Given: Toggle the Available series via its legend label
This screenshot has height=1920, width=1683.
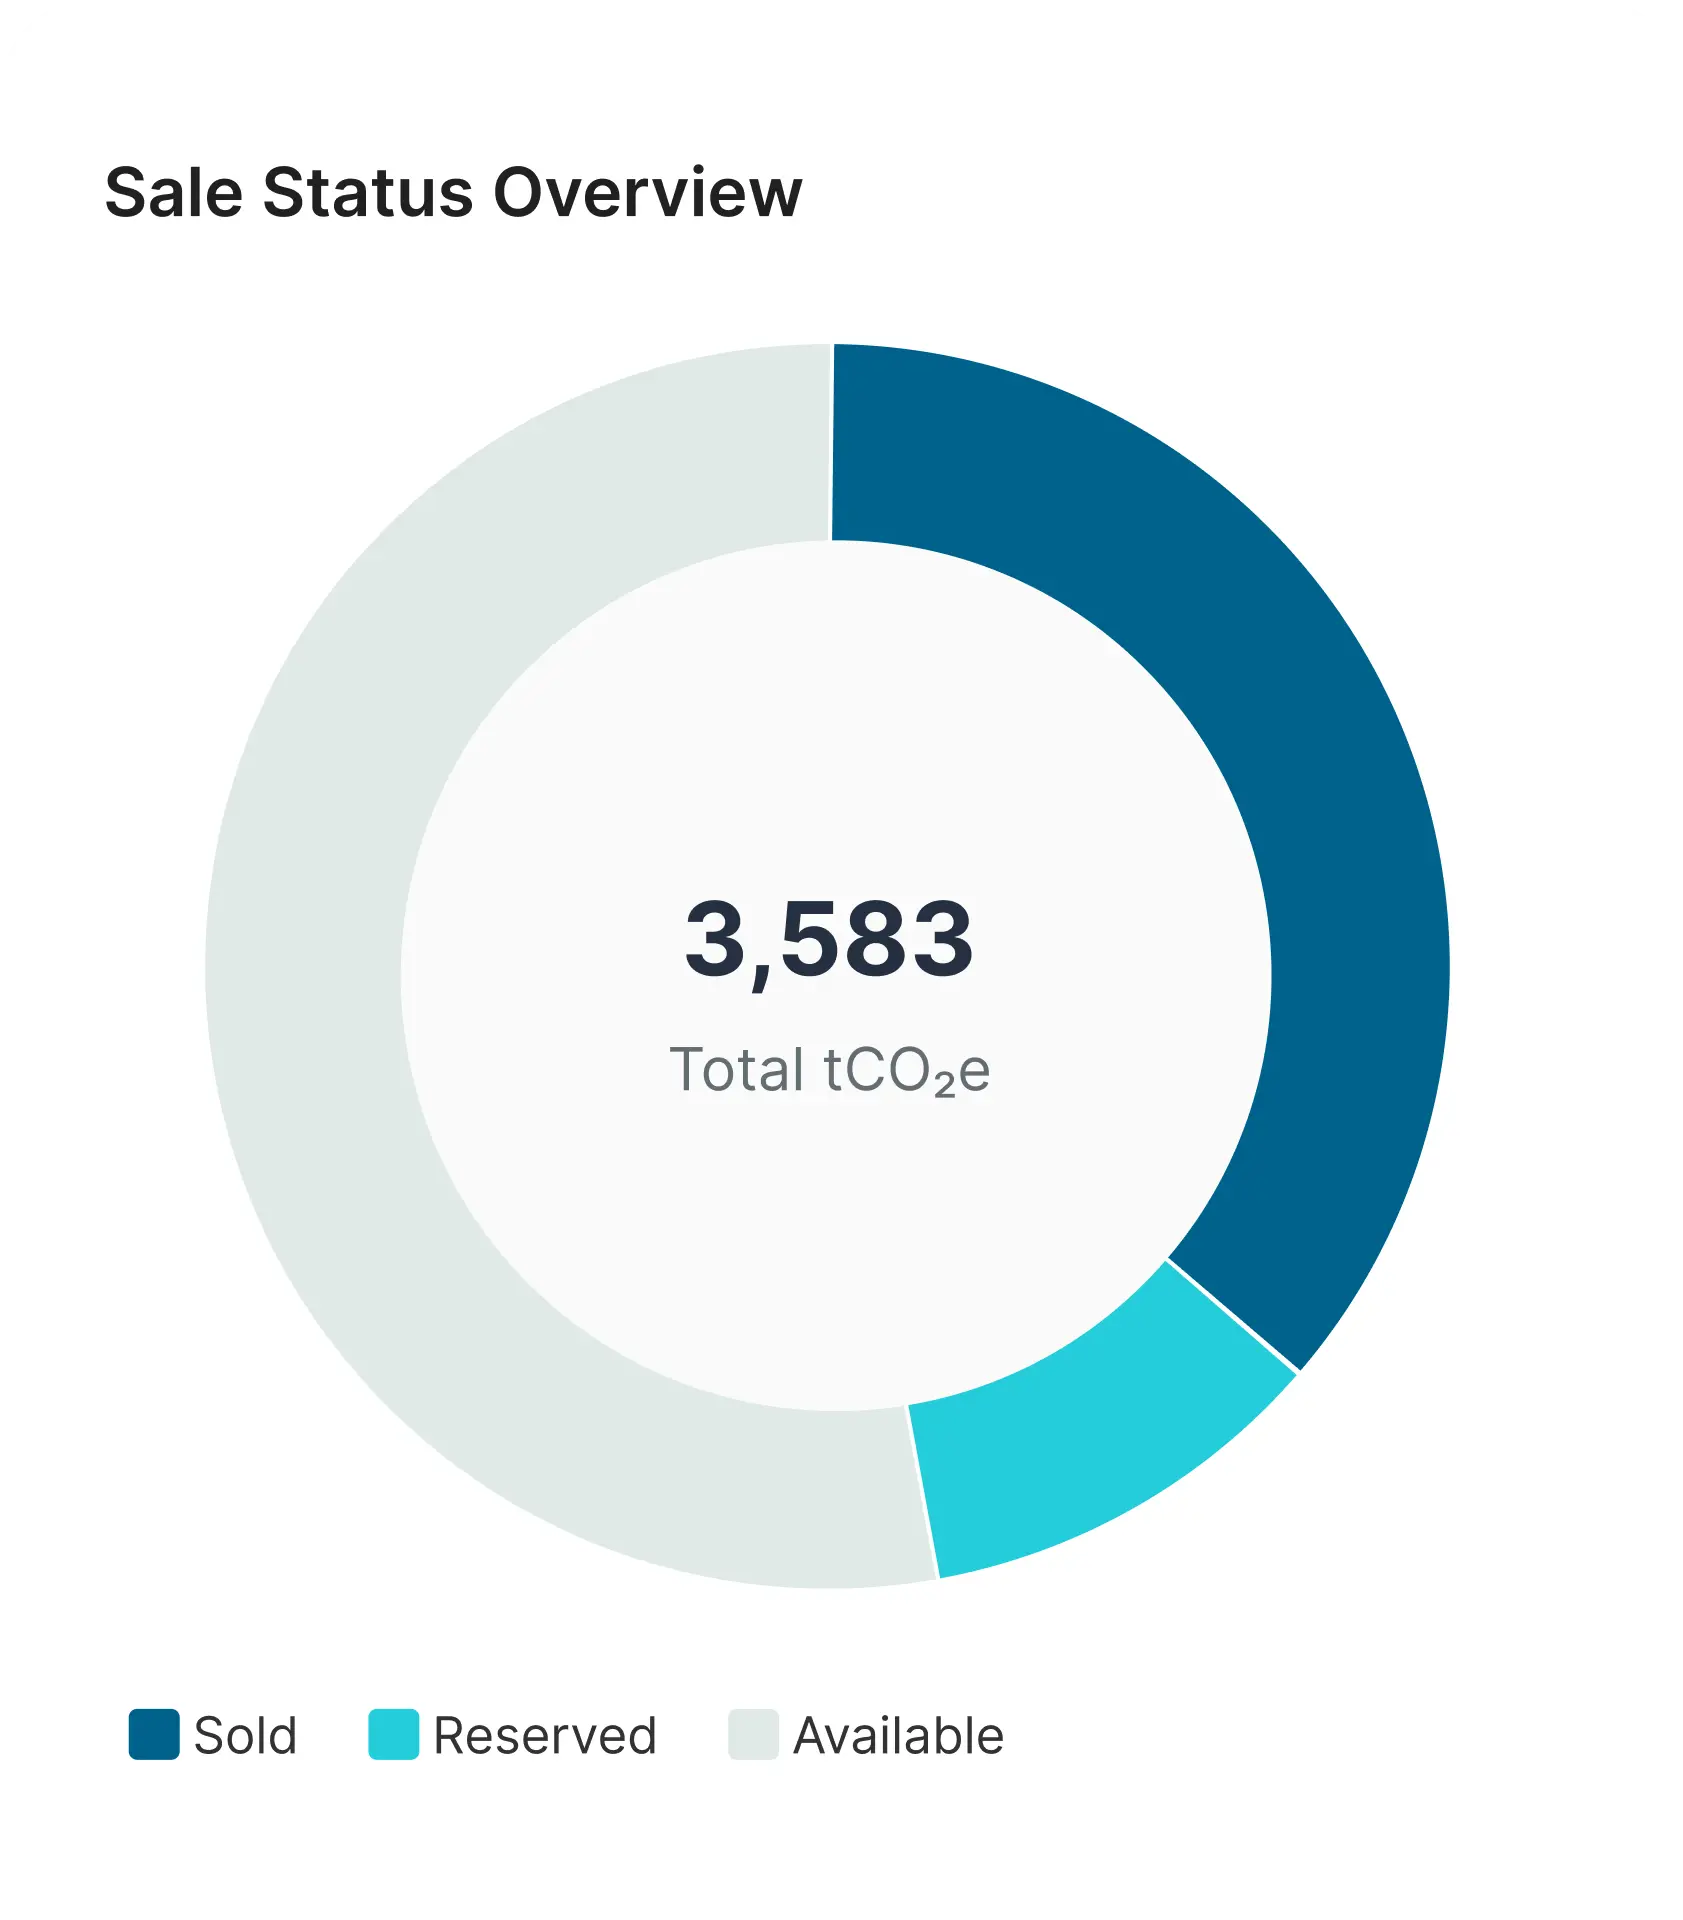Looking at the screenshot, I should (x=898, y=1735).
